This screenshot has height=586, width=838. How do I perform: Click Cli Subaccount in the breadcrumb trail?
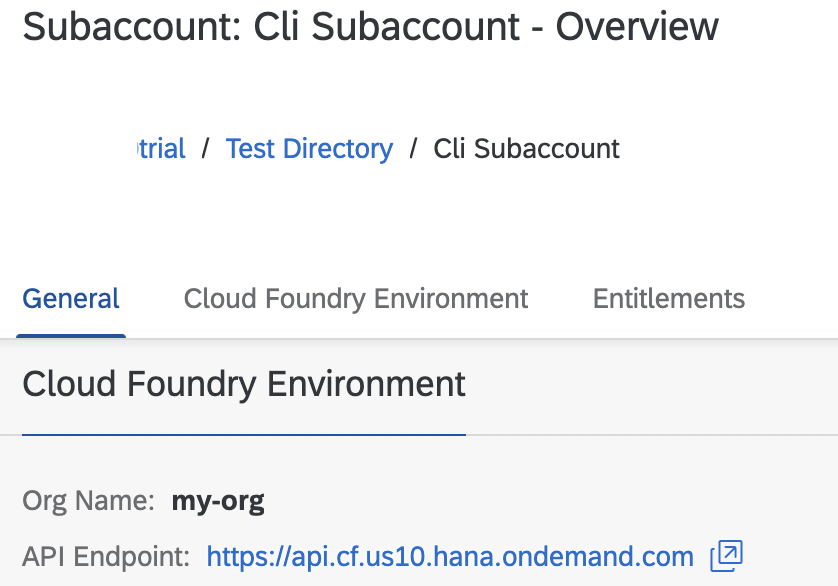[x=526, y=149]
